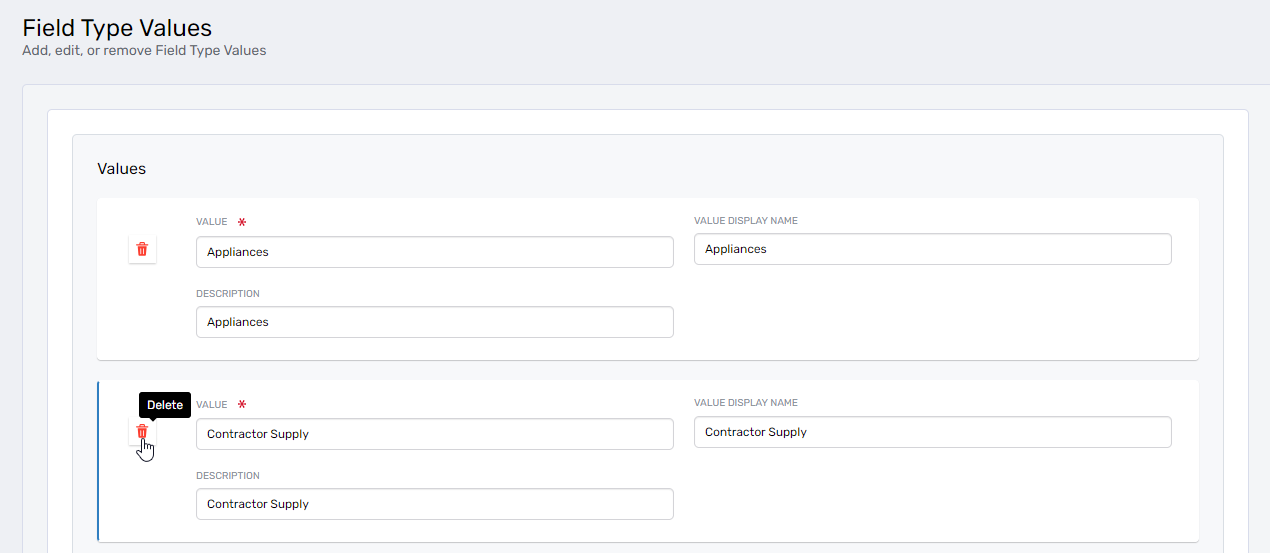Select the Contractor Supply Value input

tap(434, 434)
